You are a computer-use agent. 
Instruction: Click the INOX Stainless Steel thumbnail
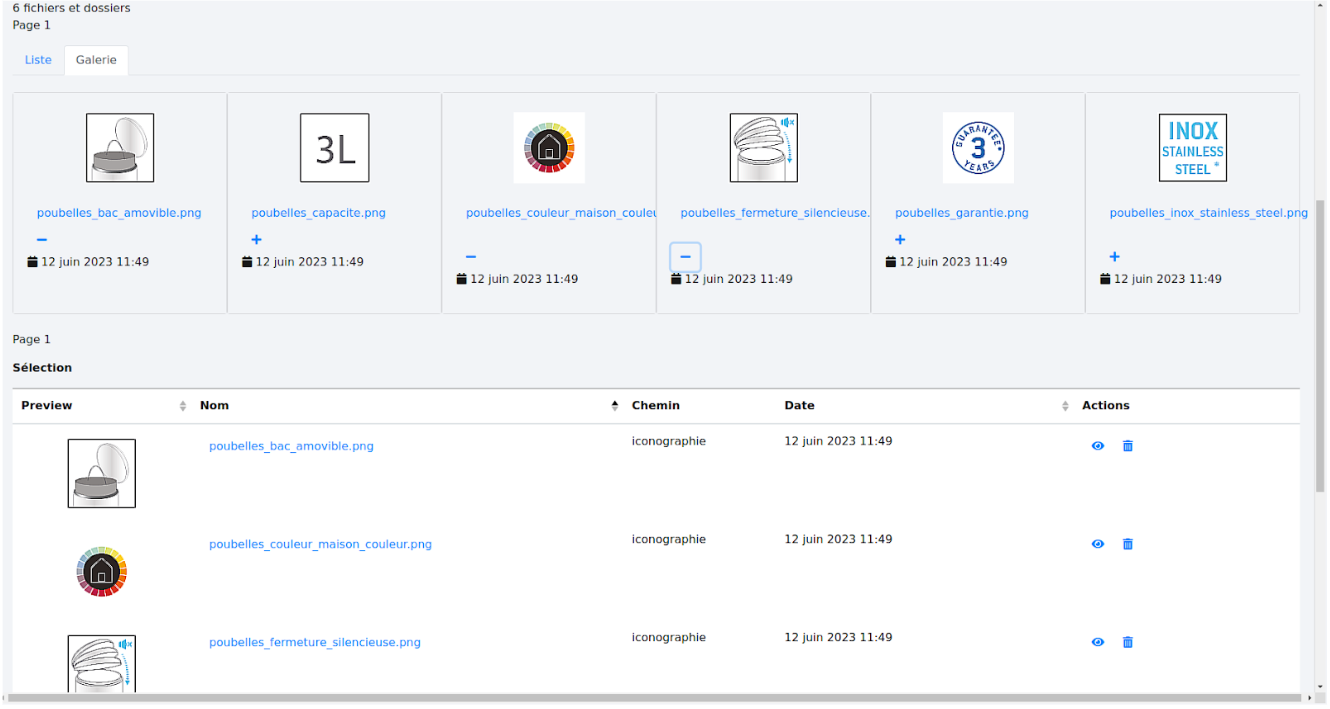1192,148
